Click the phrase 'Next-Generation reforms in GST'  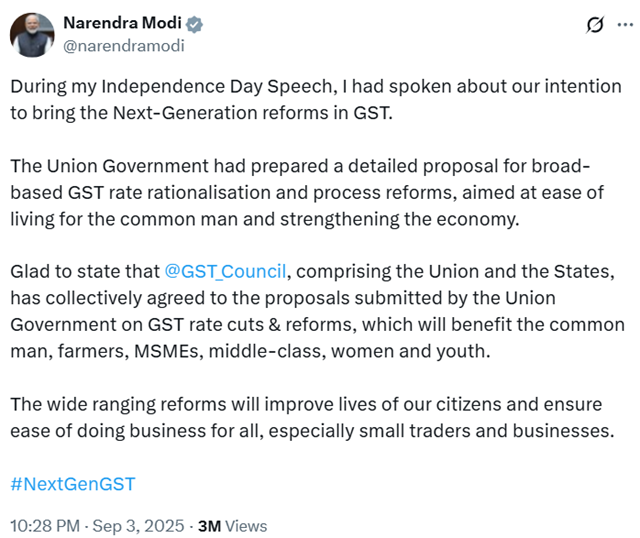pos(252,113)
